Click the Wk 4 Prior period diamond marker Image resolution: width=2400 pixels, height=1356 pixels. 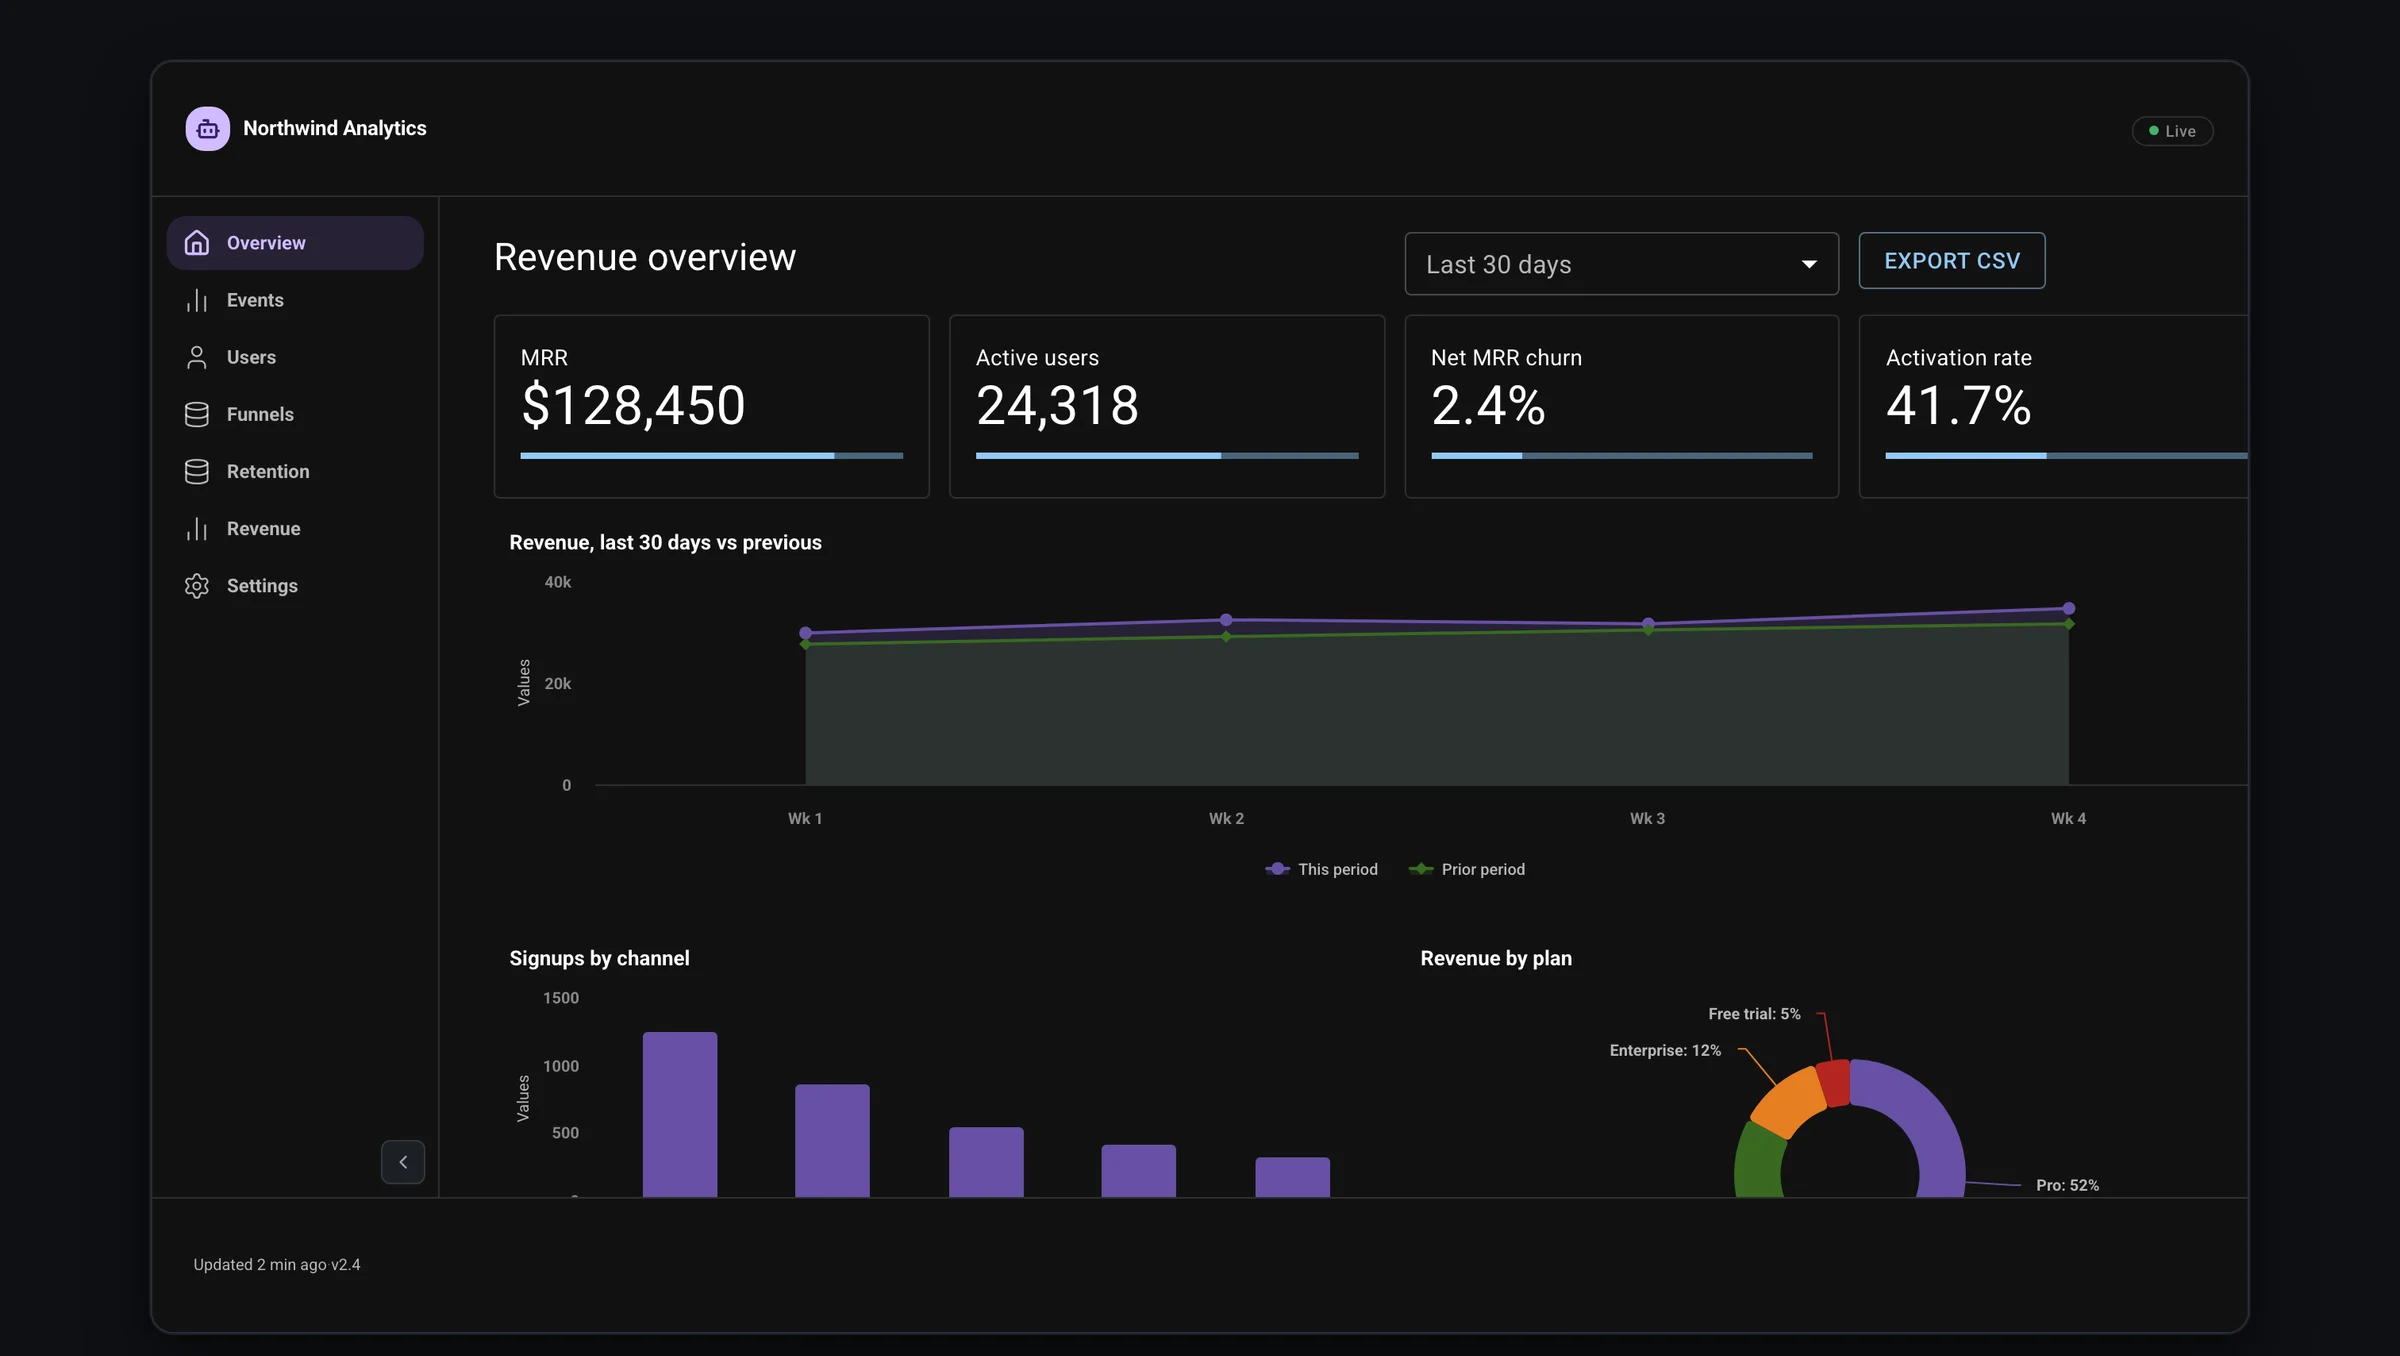click(x=2069, y=624)
